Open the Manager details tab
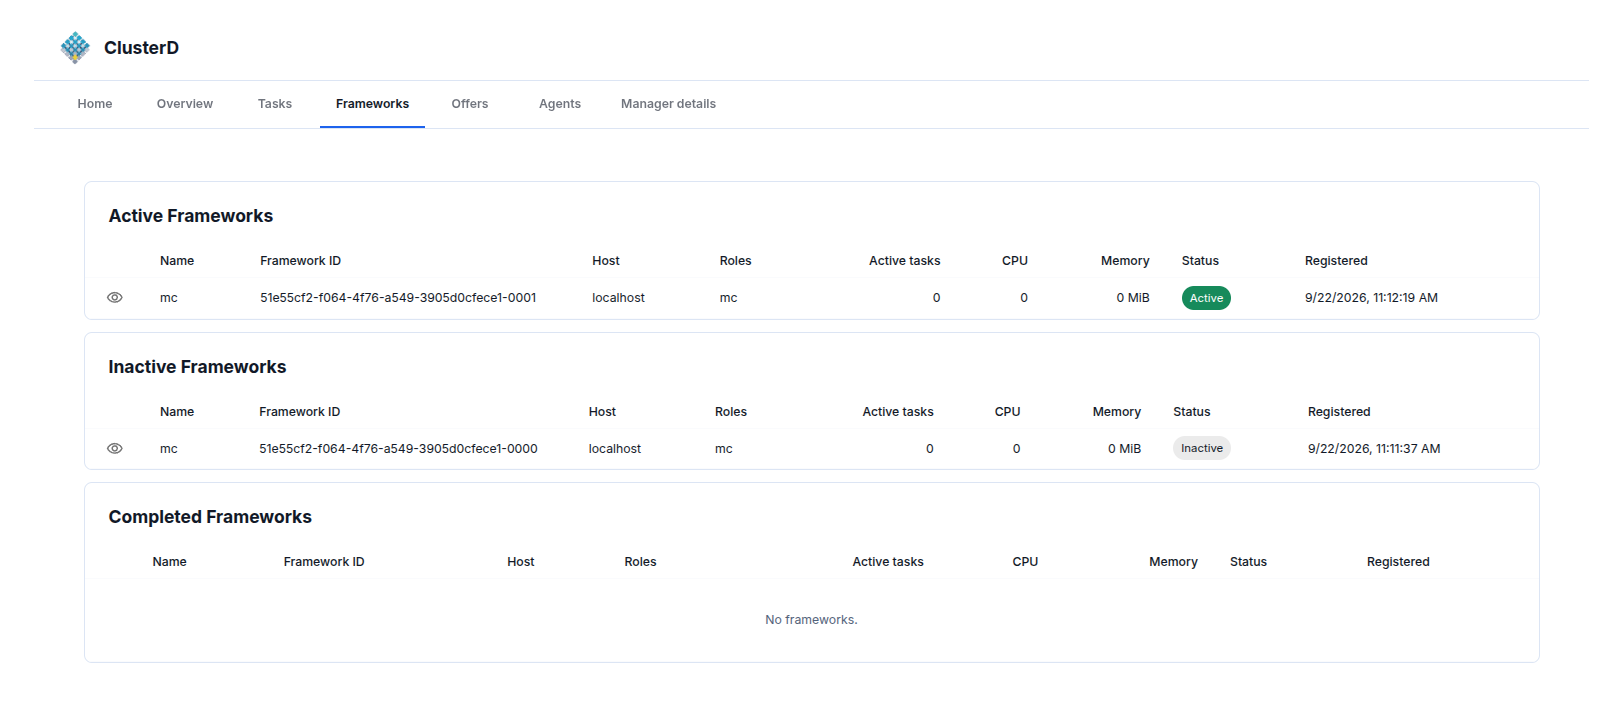Viewport: 1602px width, 709px height. point(668,104)
